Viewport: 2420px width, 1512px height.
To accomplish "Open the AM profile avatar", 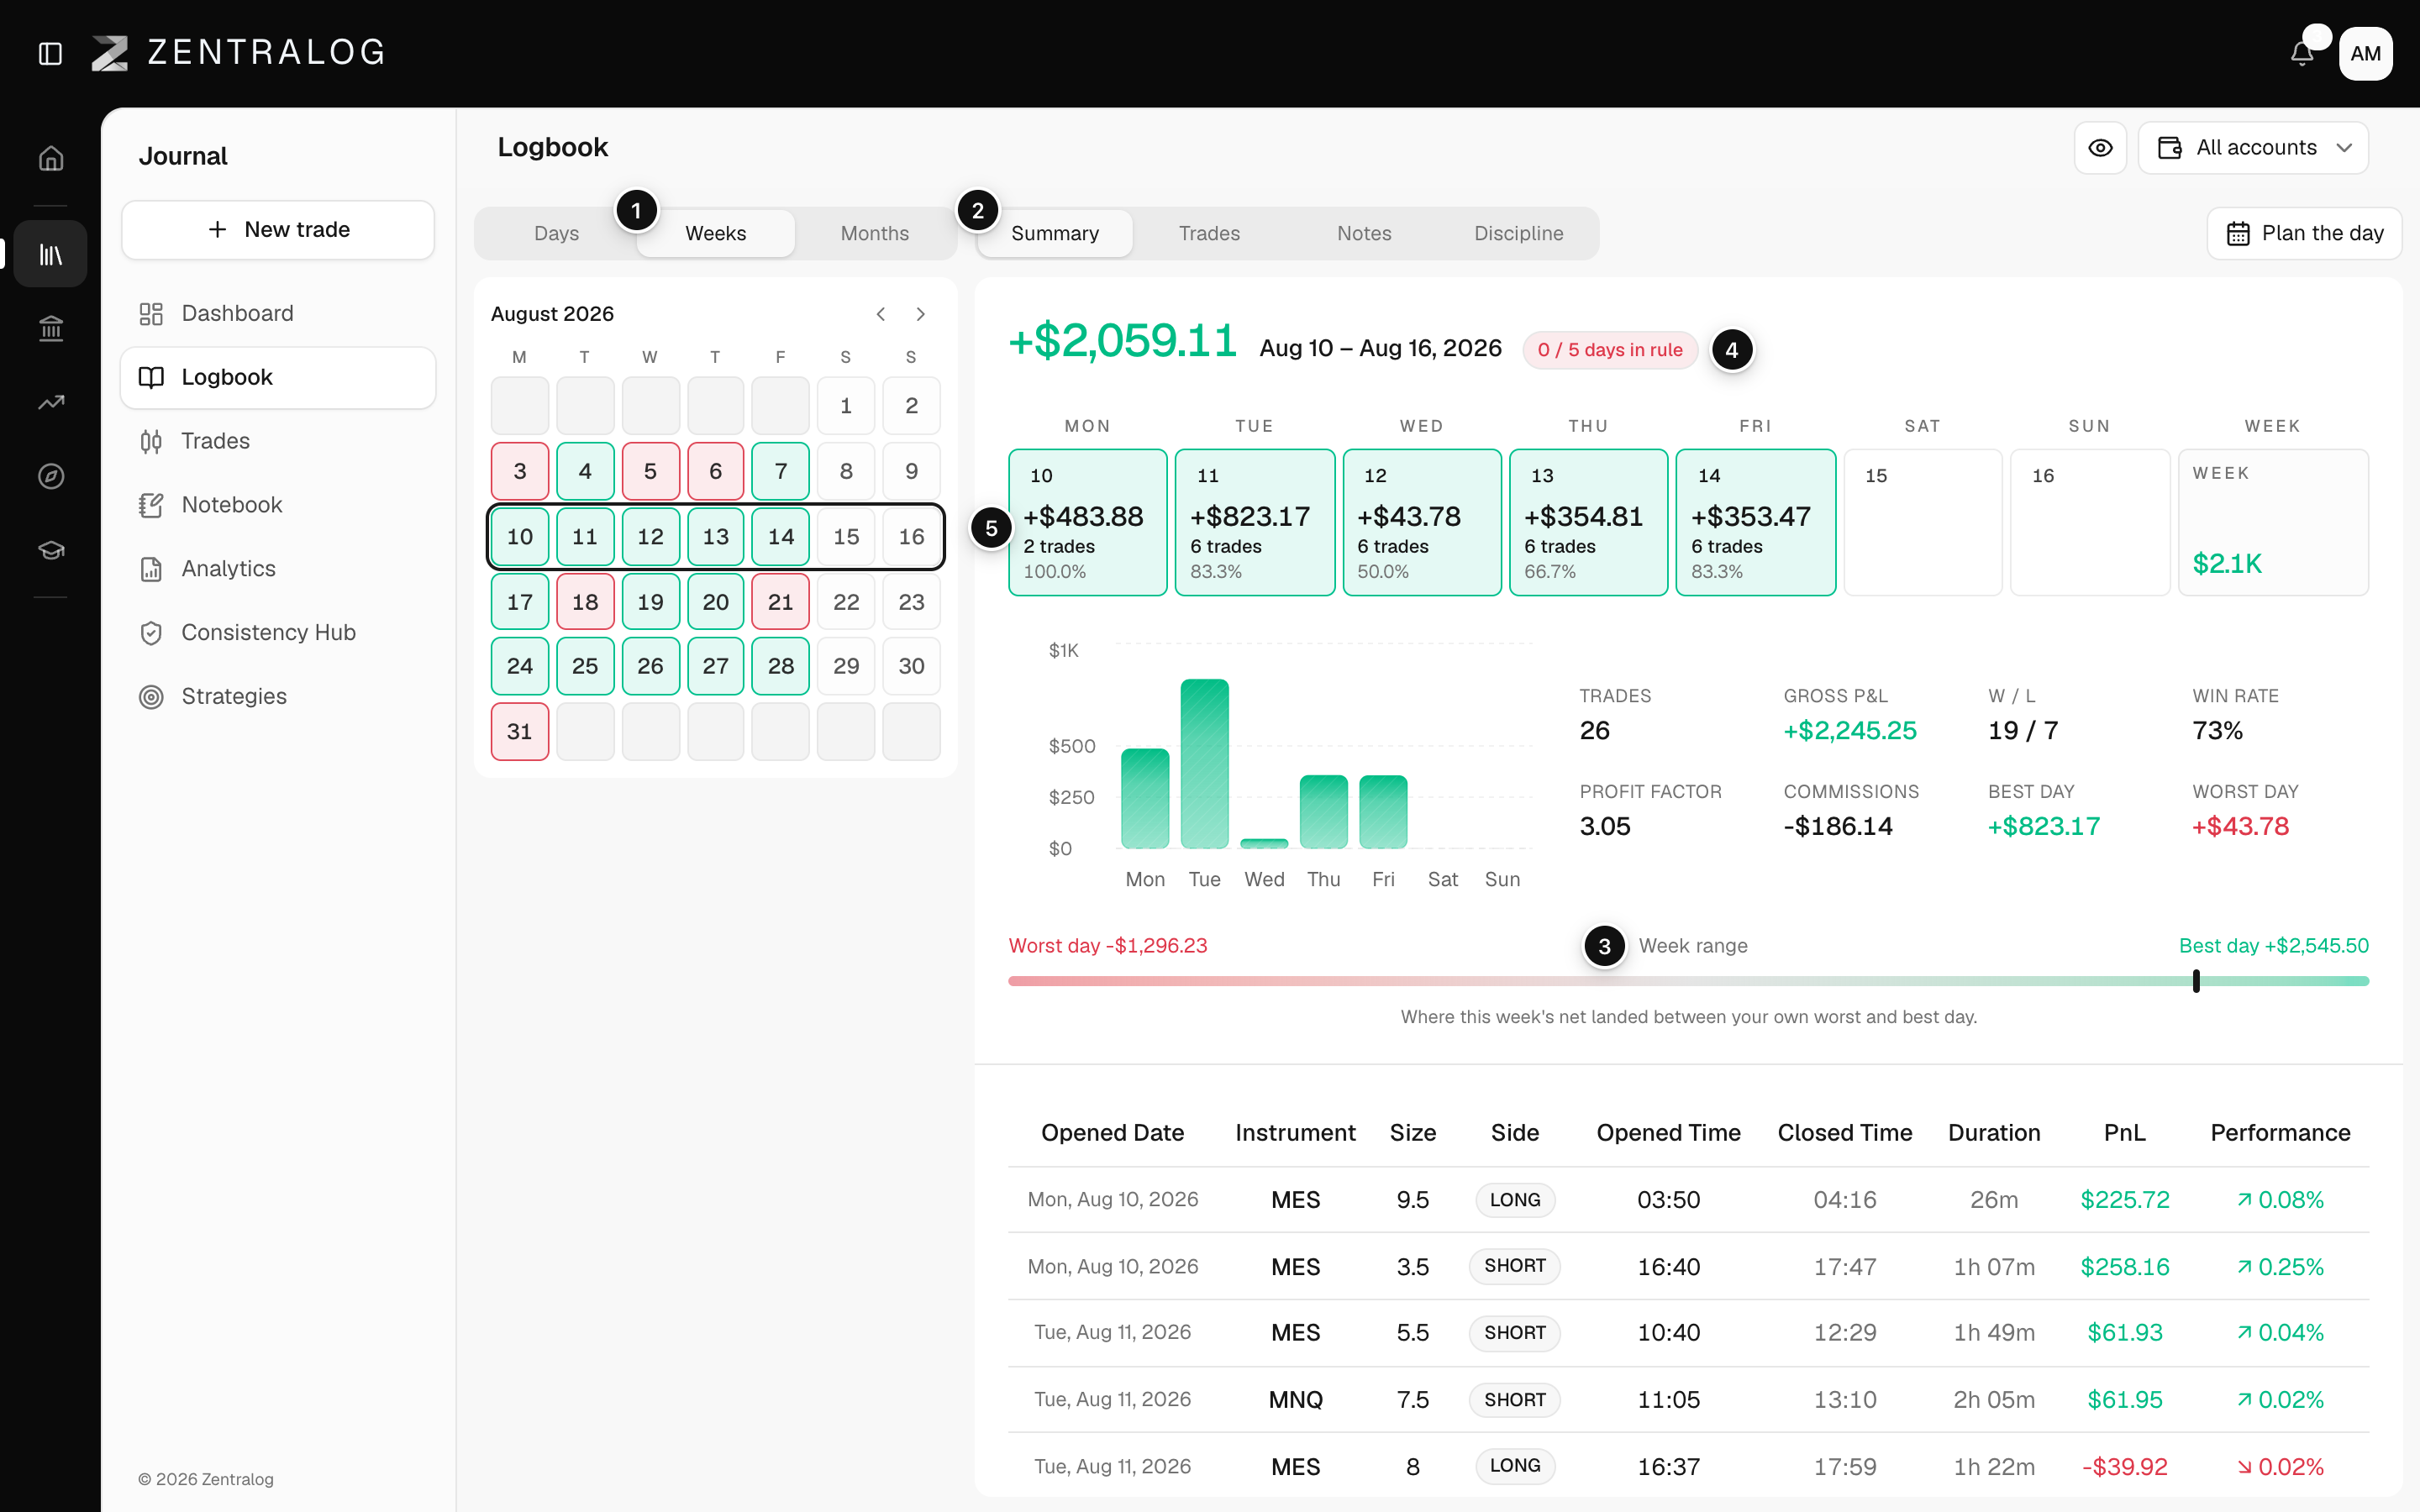I will click(x=2365, y=54).
